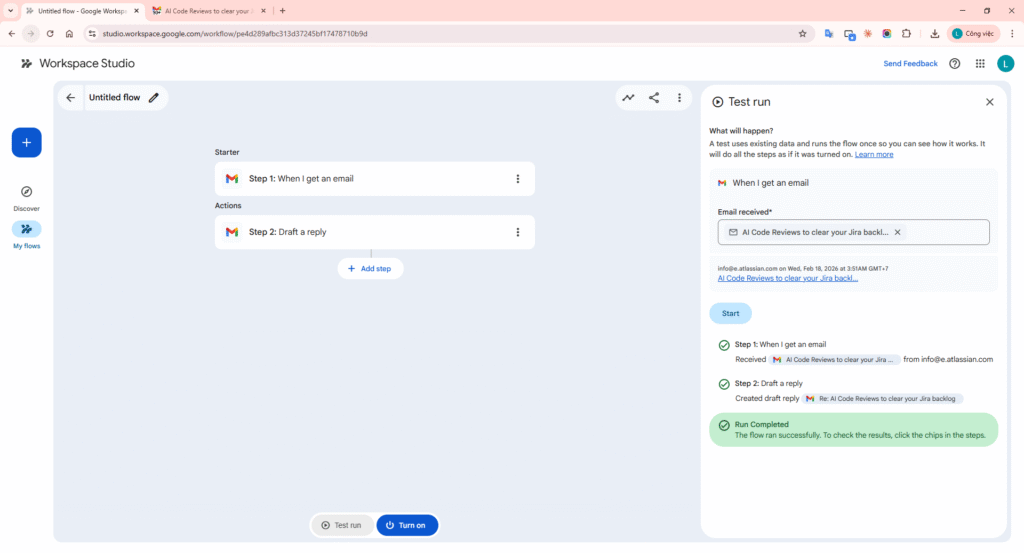Click the Learn more link
This screenshot has width=1024, height=553.
[x=873, y=155]
